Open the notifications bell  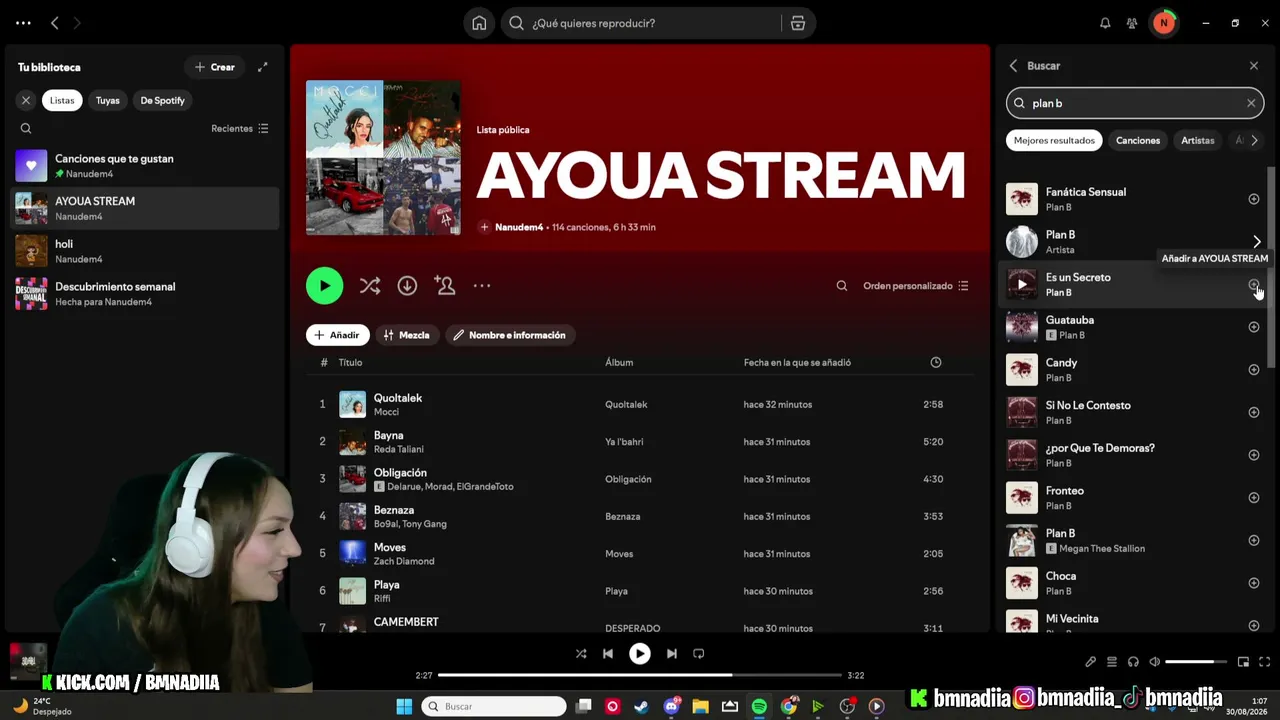pyautogui.click(x=1105, y=23)
